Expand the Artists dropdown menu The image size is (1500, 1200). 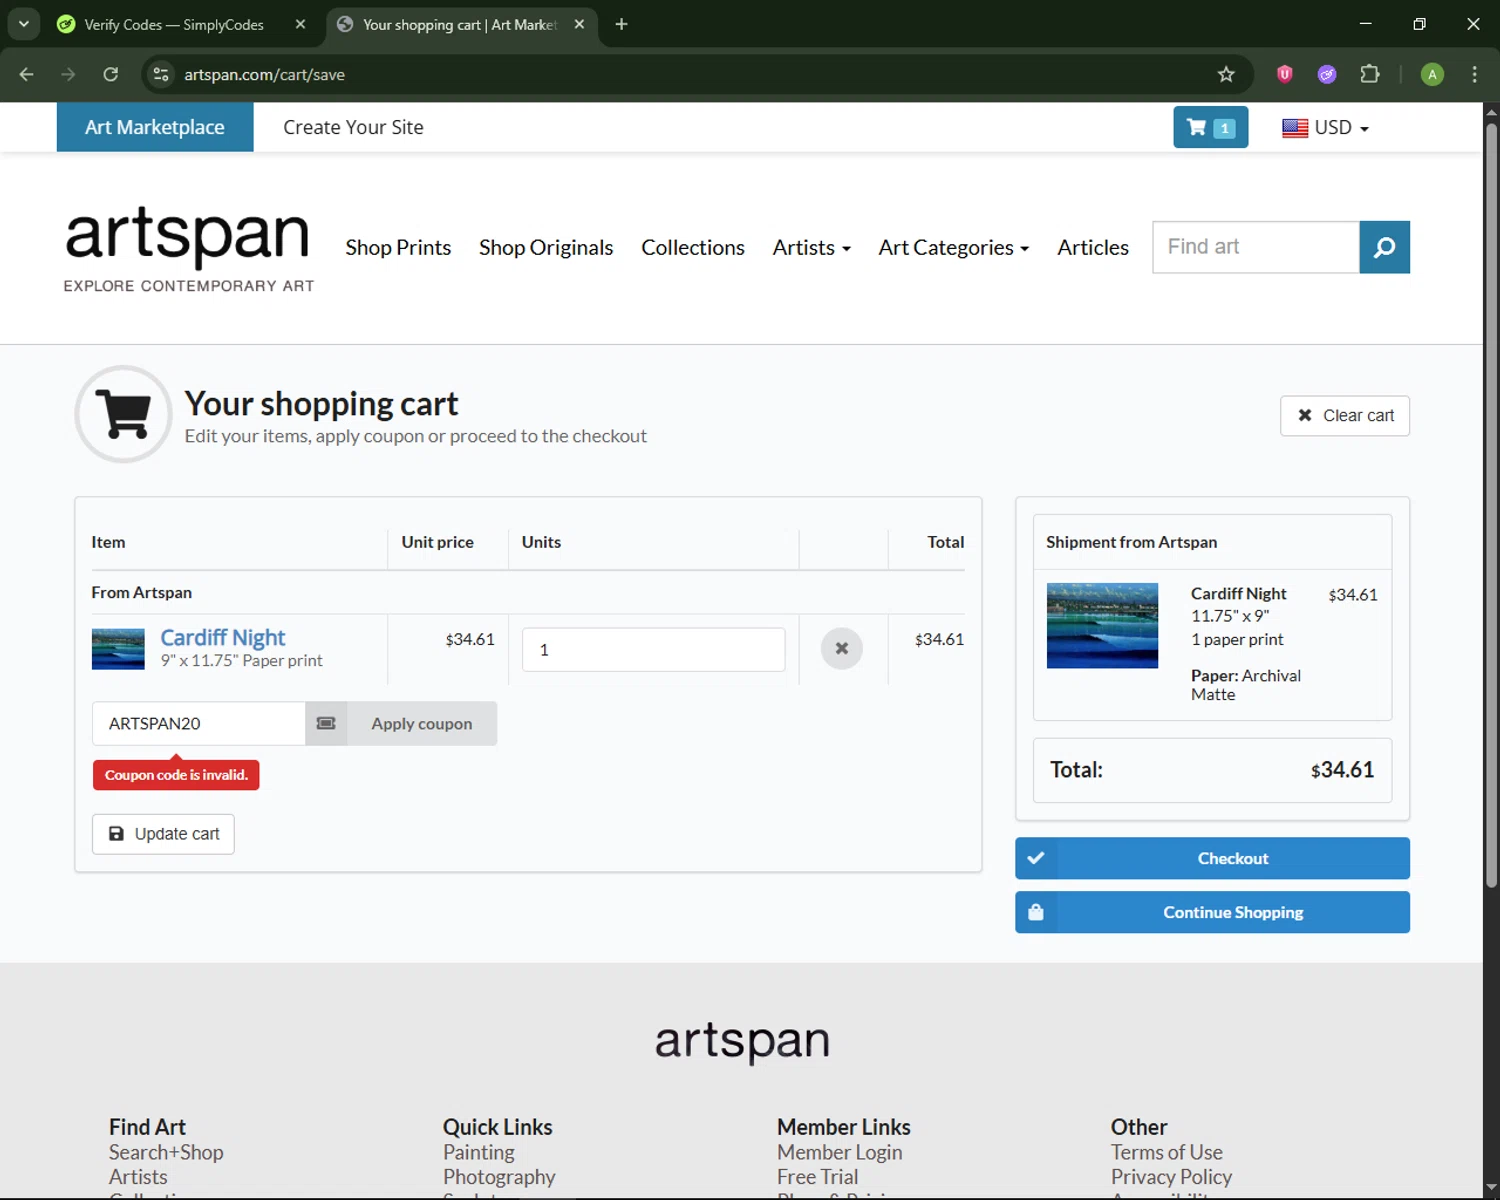pyautogui.click(x=811, y=247)
